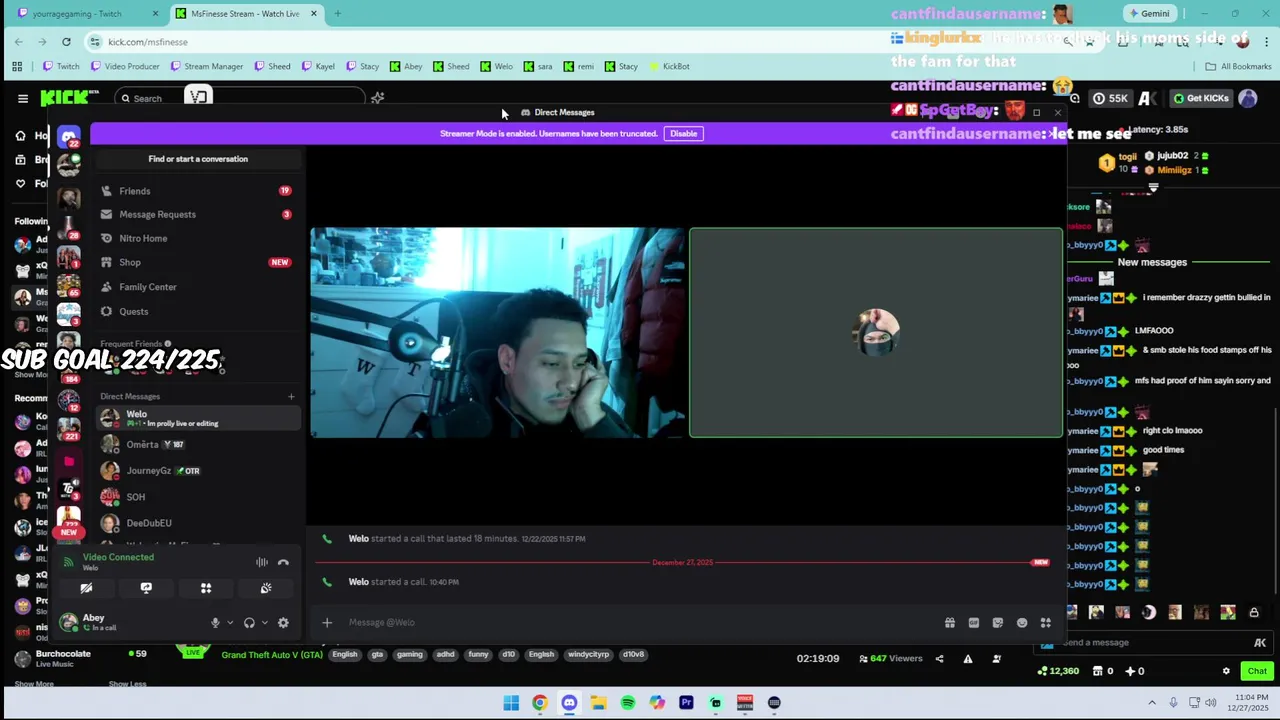
Task: Open Friends in Discord sidebar
Action: (197, 191)
